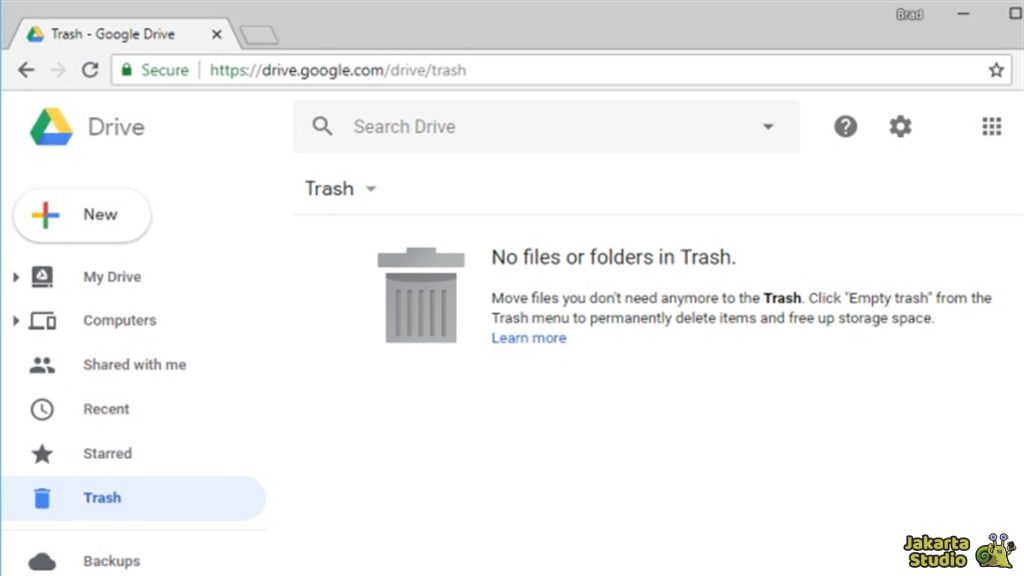Click 'No files or folders in Trash.' text

click(613, 257)
